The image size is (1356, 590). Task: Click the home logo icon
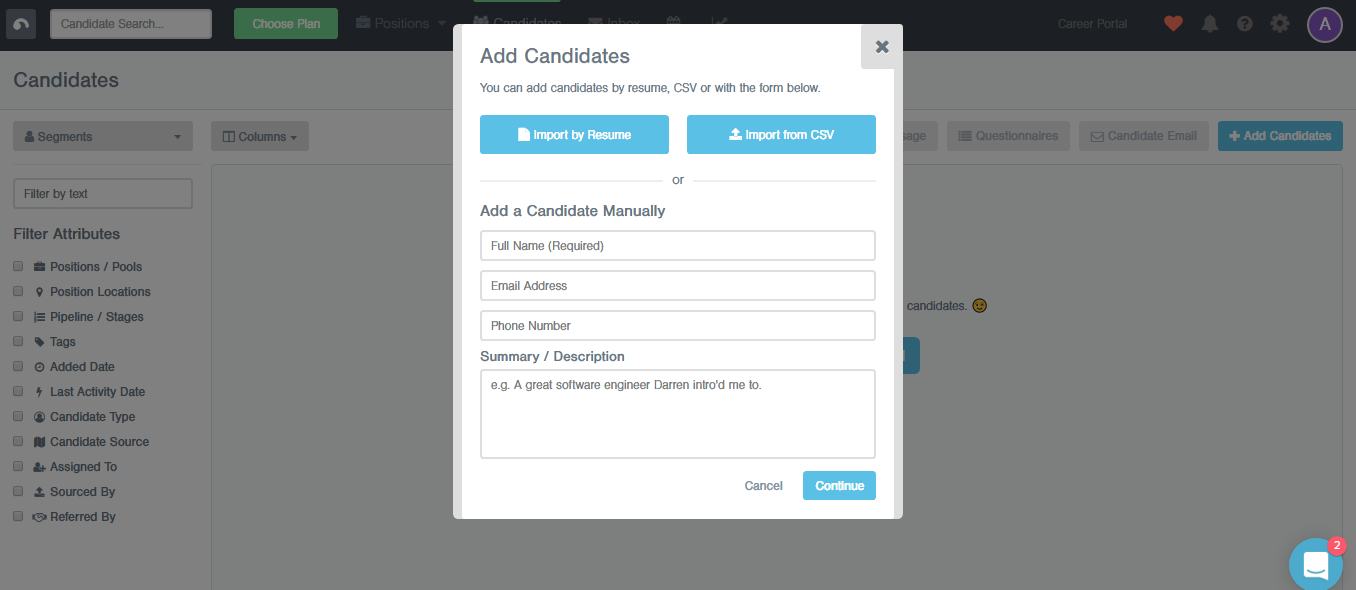[21, 24]
